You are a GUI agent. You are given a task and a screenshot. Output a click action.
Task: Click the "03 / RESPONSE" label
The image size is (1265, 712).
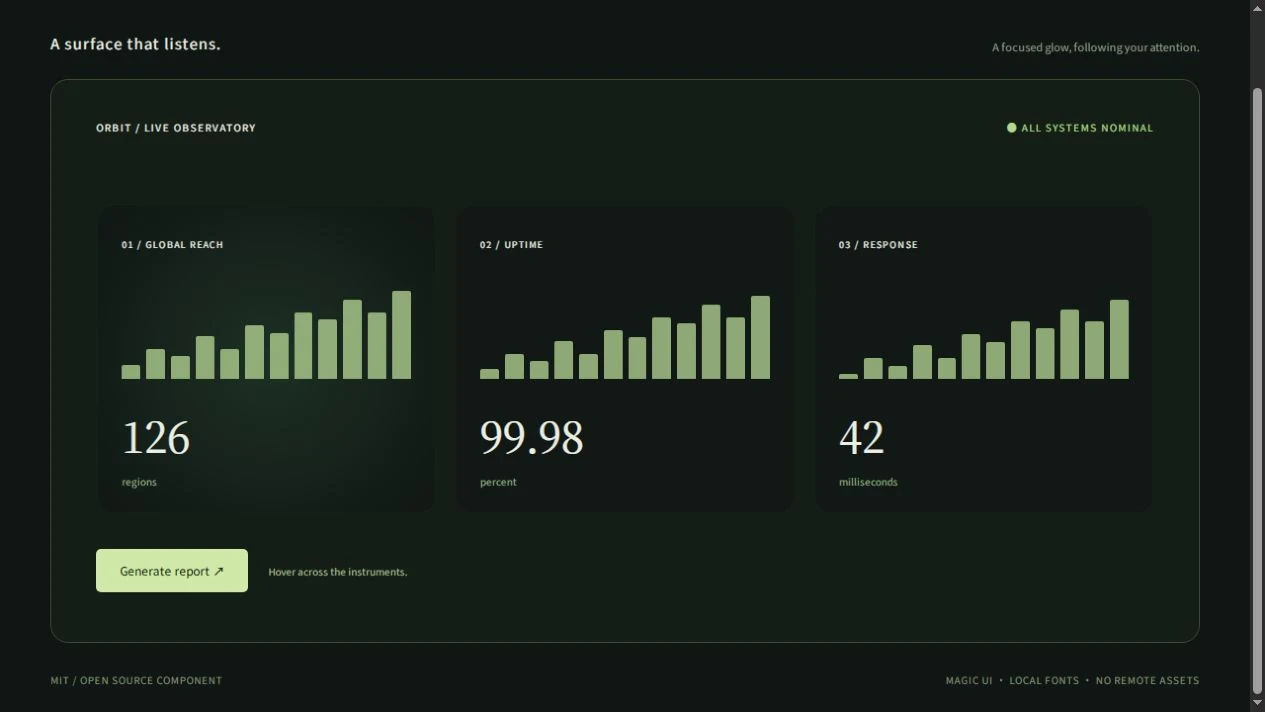point(878,245)
